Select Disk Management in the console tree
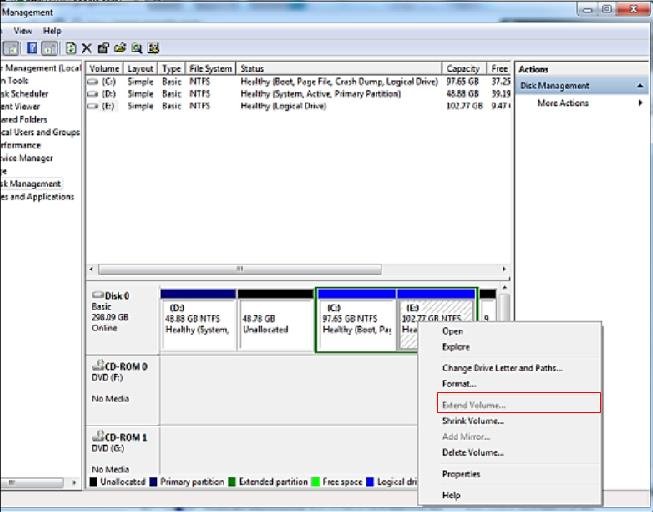The height and width of the screenshot is (512, 653). (30, 184)
